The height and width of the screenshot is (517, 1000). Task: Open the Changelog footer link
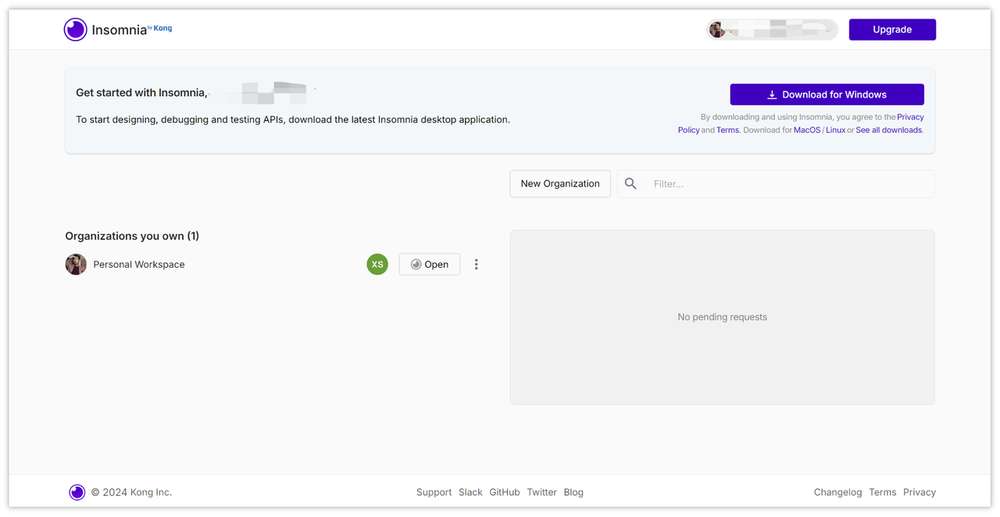[x=837, y=492]
